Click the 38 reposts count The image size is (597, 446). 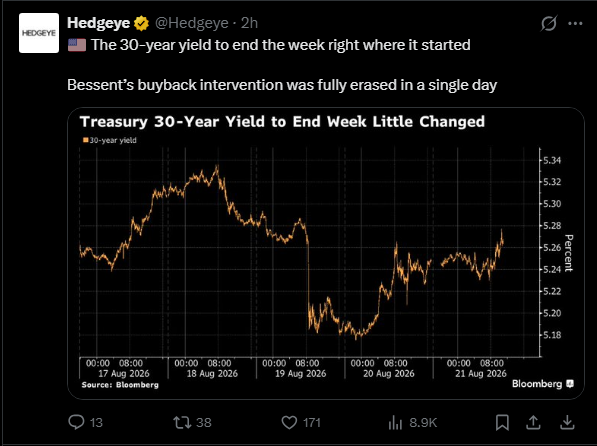[x=204, y=422]
